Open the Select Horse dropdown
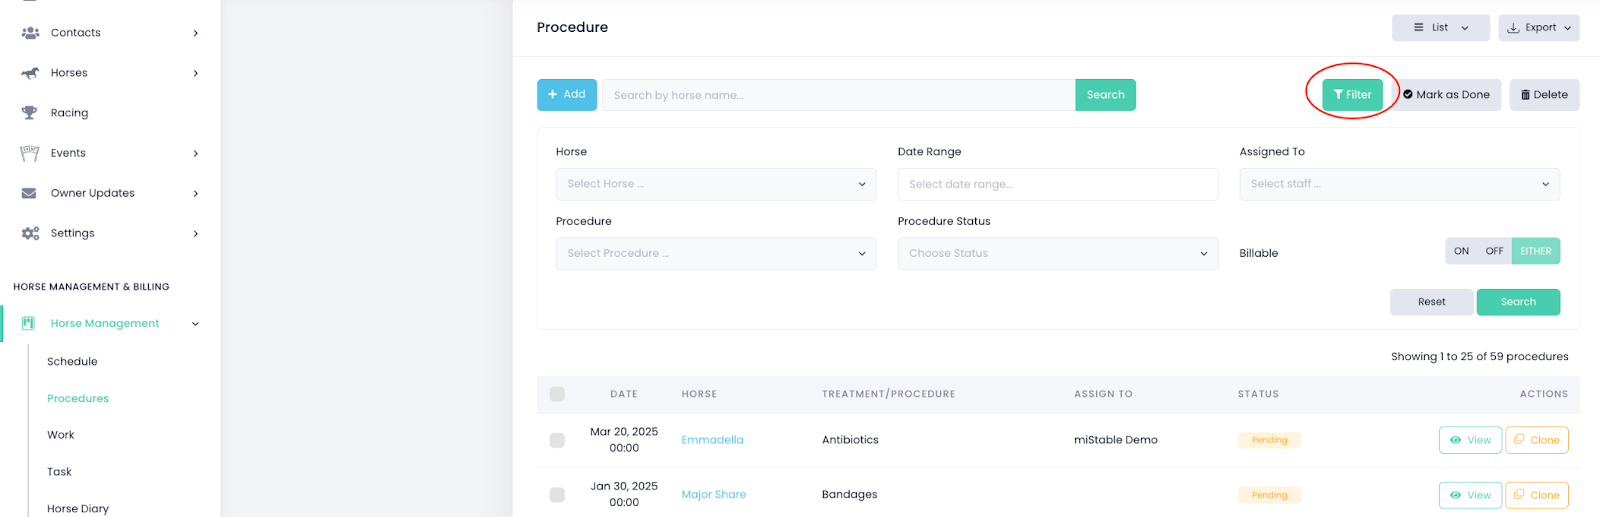Image resolution: width=1600 pixels, height=517 pixels. pyautogui.click(x=715, y=184)
